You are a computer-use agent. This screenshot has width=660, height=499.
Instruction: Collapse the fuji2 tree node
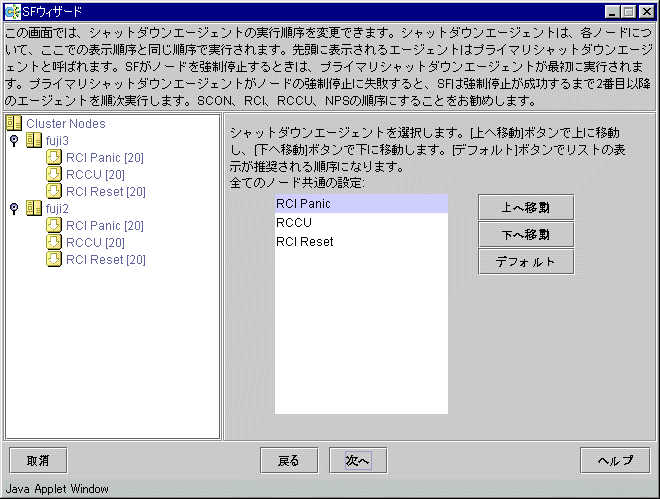point(14,208)
